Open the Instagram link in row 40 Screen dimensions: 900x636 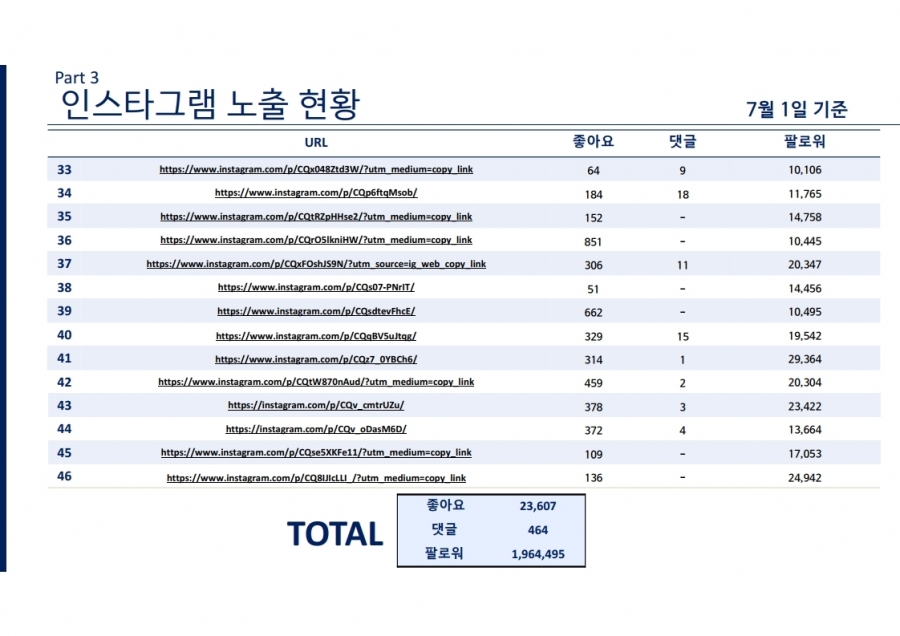[x=316, y=337]
